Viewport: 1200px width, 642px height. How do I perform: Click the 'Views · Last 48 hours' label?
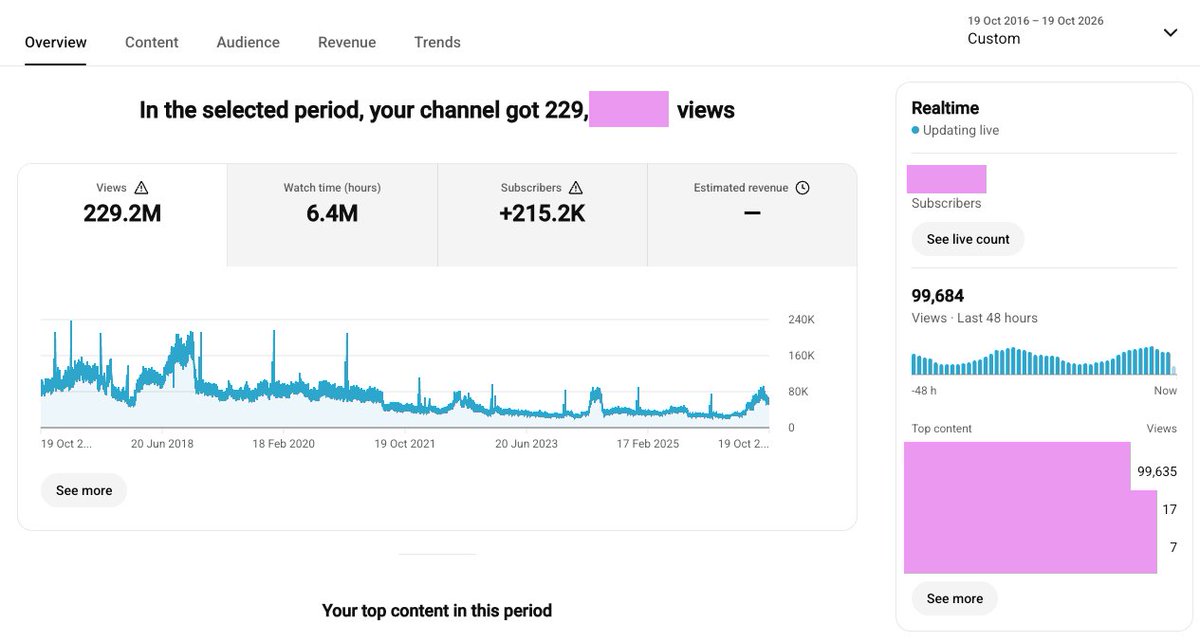[975, 318]
